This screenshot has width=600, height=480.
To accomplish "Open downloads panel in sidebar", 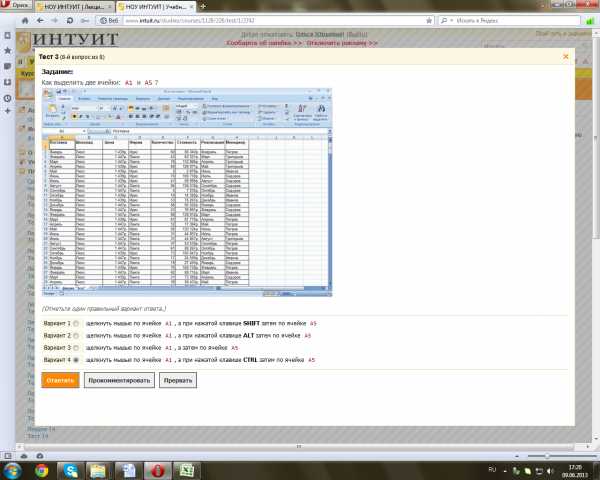I will click(x=7, y=82).
